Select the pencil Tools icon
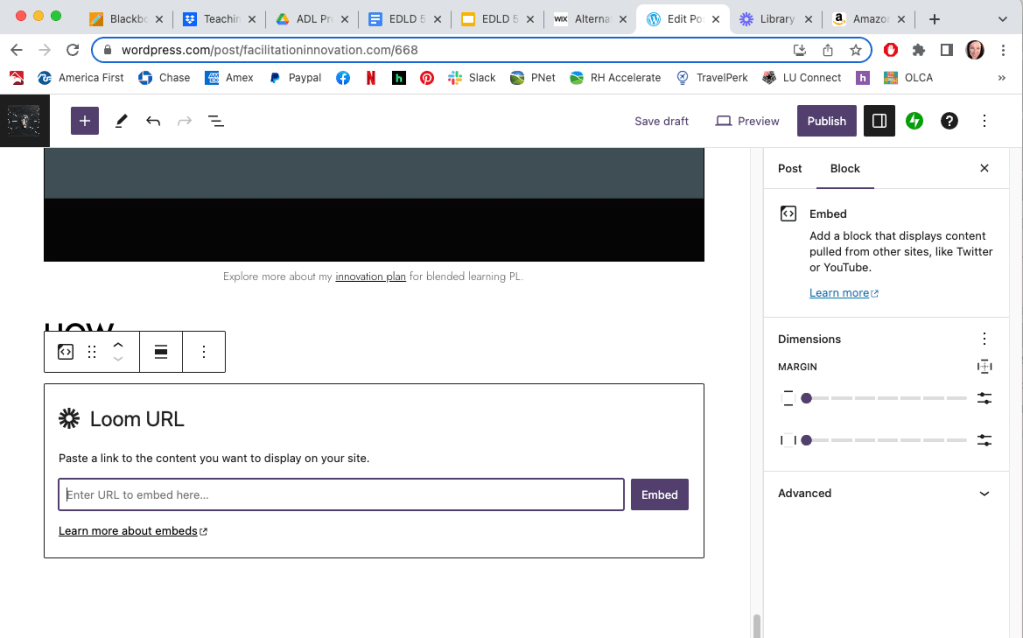Image resolution: width=1023 pixels, height=638 pixels. (121, 121)
